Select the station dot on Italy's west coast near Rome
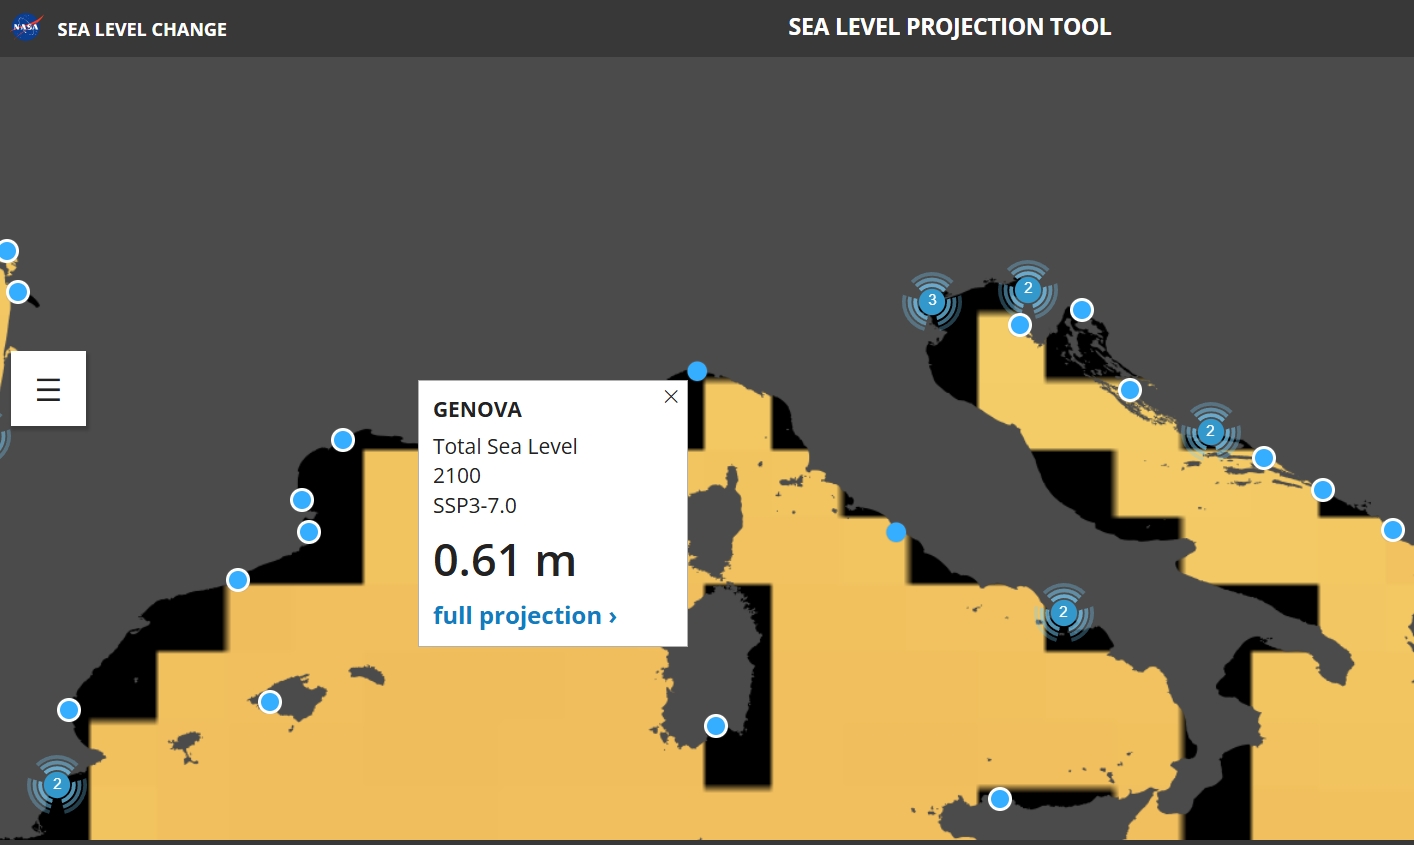Viewport: 1414px width, 845px height. click(x=896, y=532)
